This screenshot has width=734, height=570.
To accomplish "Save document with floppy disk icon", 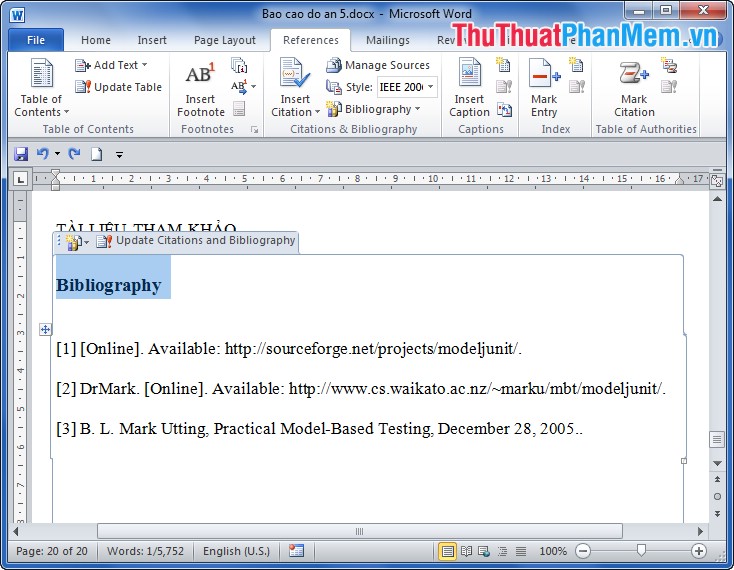I will (21, 153).
